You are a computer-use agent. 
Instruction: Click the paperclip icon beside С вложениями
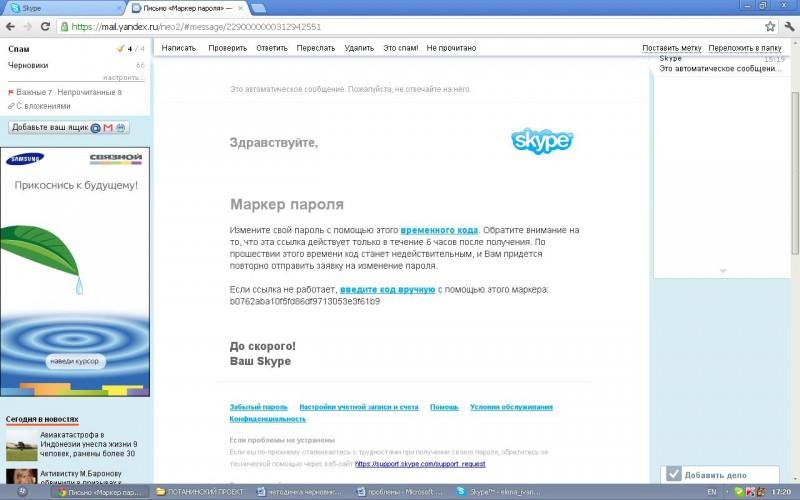point(11,106)
